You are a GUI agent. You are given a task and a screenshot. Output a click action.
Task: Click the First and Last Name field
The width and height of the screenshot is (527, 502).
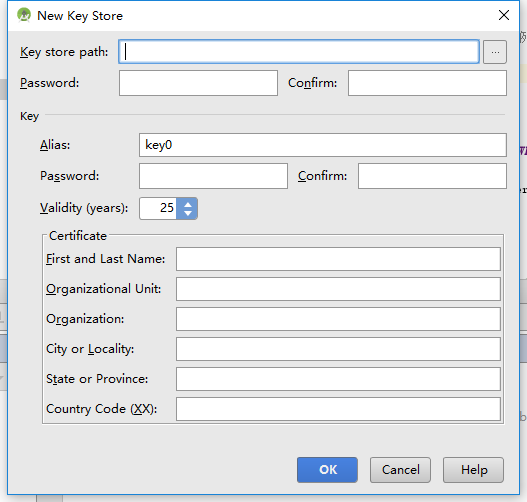(338, 259)
